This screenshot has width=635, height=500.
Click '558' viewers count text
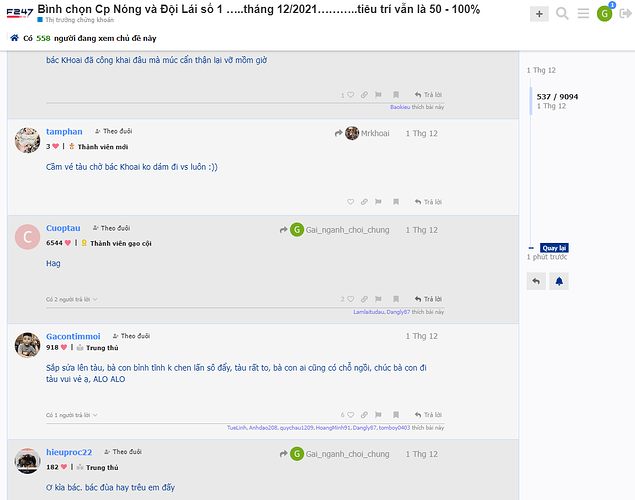[43, 38]
